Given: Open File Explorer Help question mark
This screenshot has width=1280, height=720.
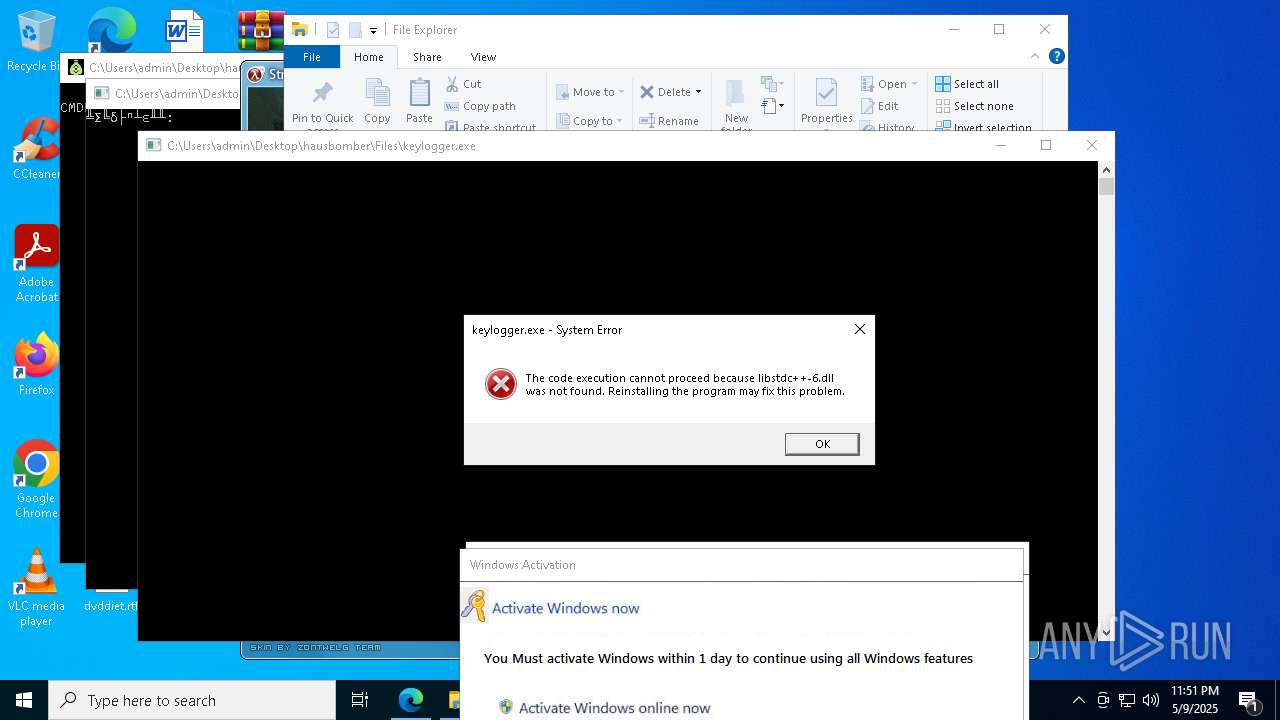Looking at the screenshot, I should click(x=1056, y=57).
